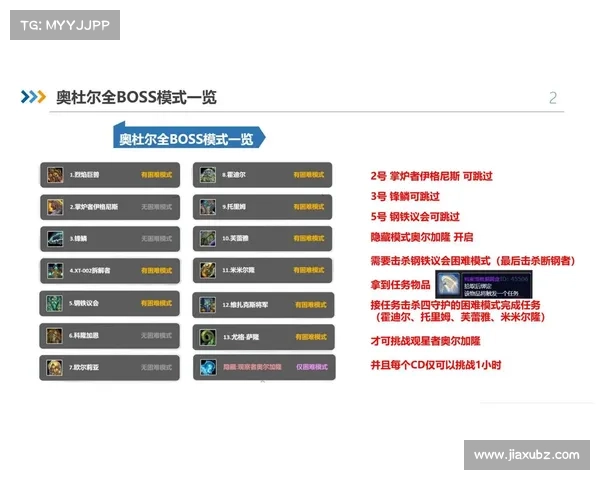The width and height of the screenshot is (600, 480).
Task: Click the 芙蕾雅 boss portrait icon
Action: tap(208, 238)
